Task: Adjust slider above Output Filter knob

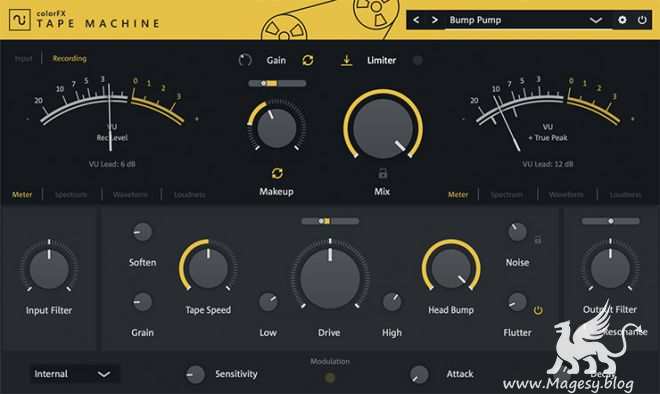Action: (611, 221)
